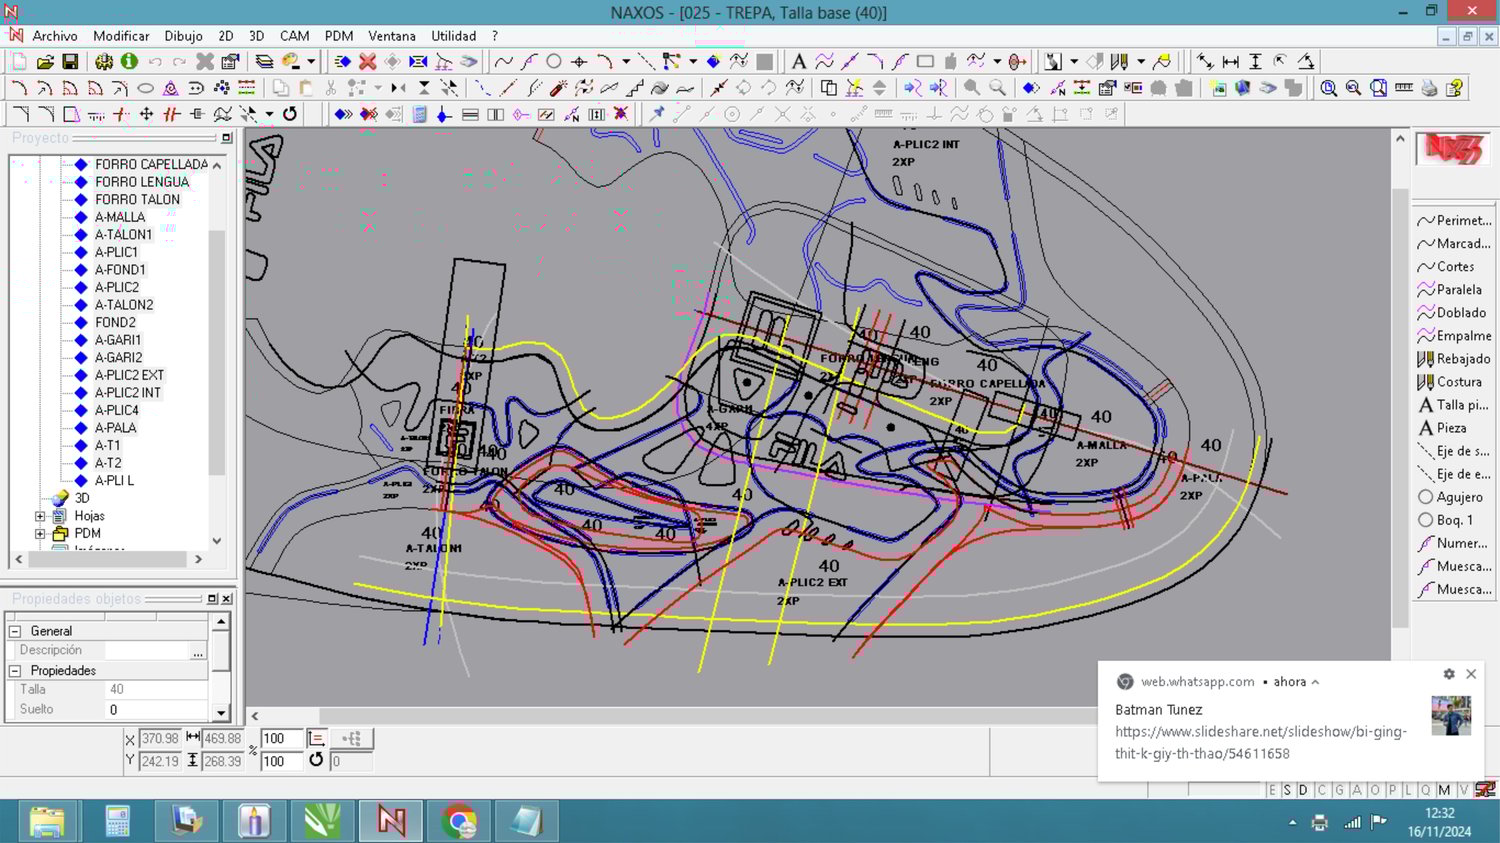
Task: Open the Utilidad menu
Action: pyautogui.click(x=453, y=36)
